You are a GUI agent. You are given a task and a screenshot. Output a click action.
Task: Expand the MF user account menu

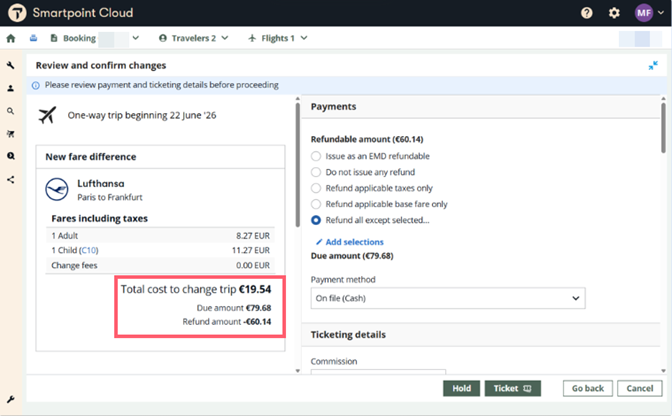(649, 13)
